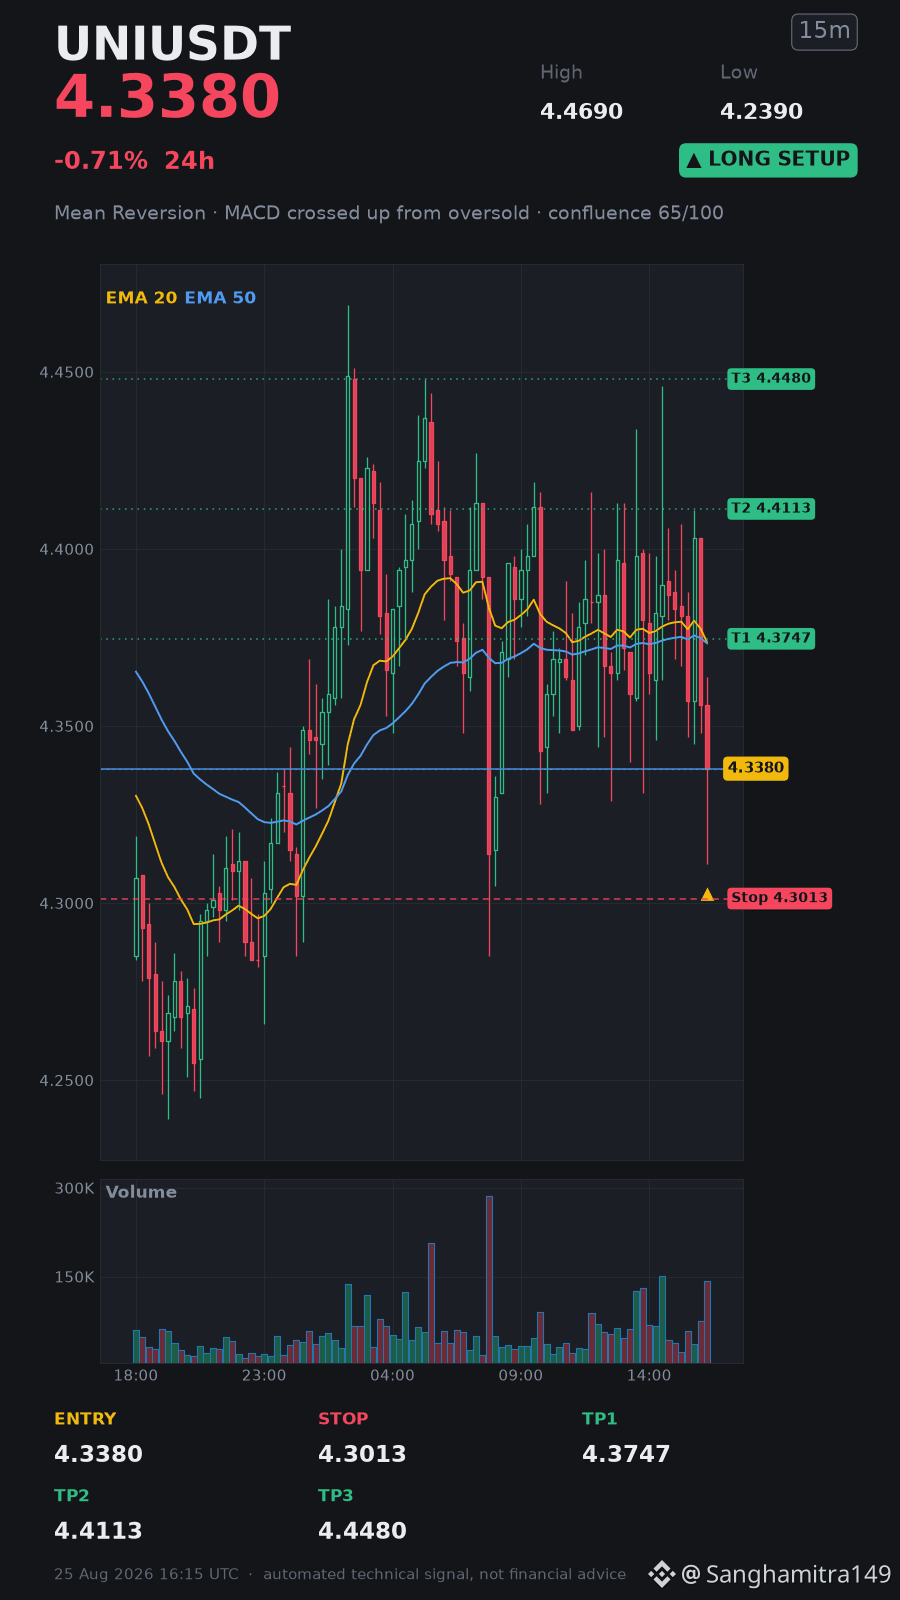
Task: Click the LONG SETUP badge
Action: (x=768, y=160)
